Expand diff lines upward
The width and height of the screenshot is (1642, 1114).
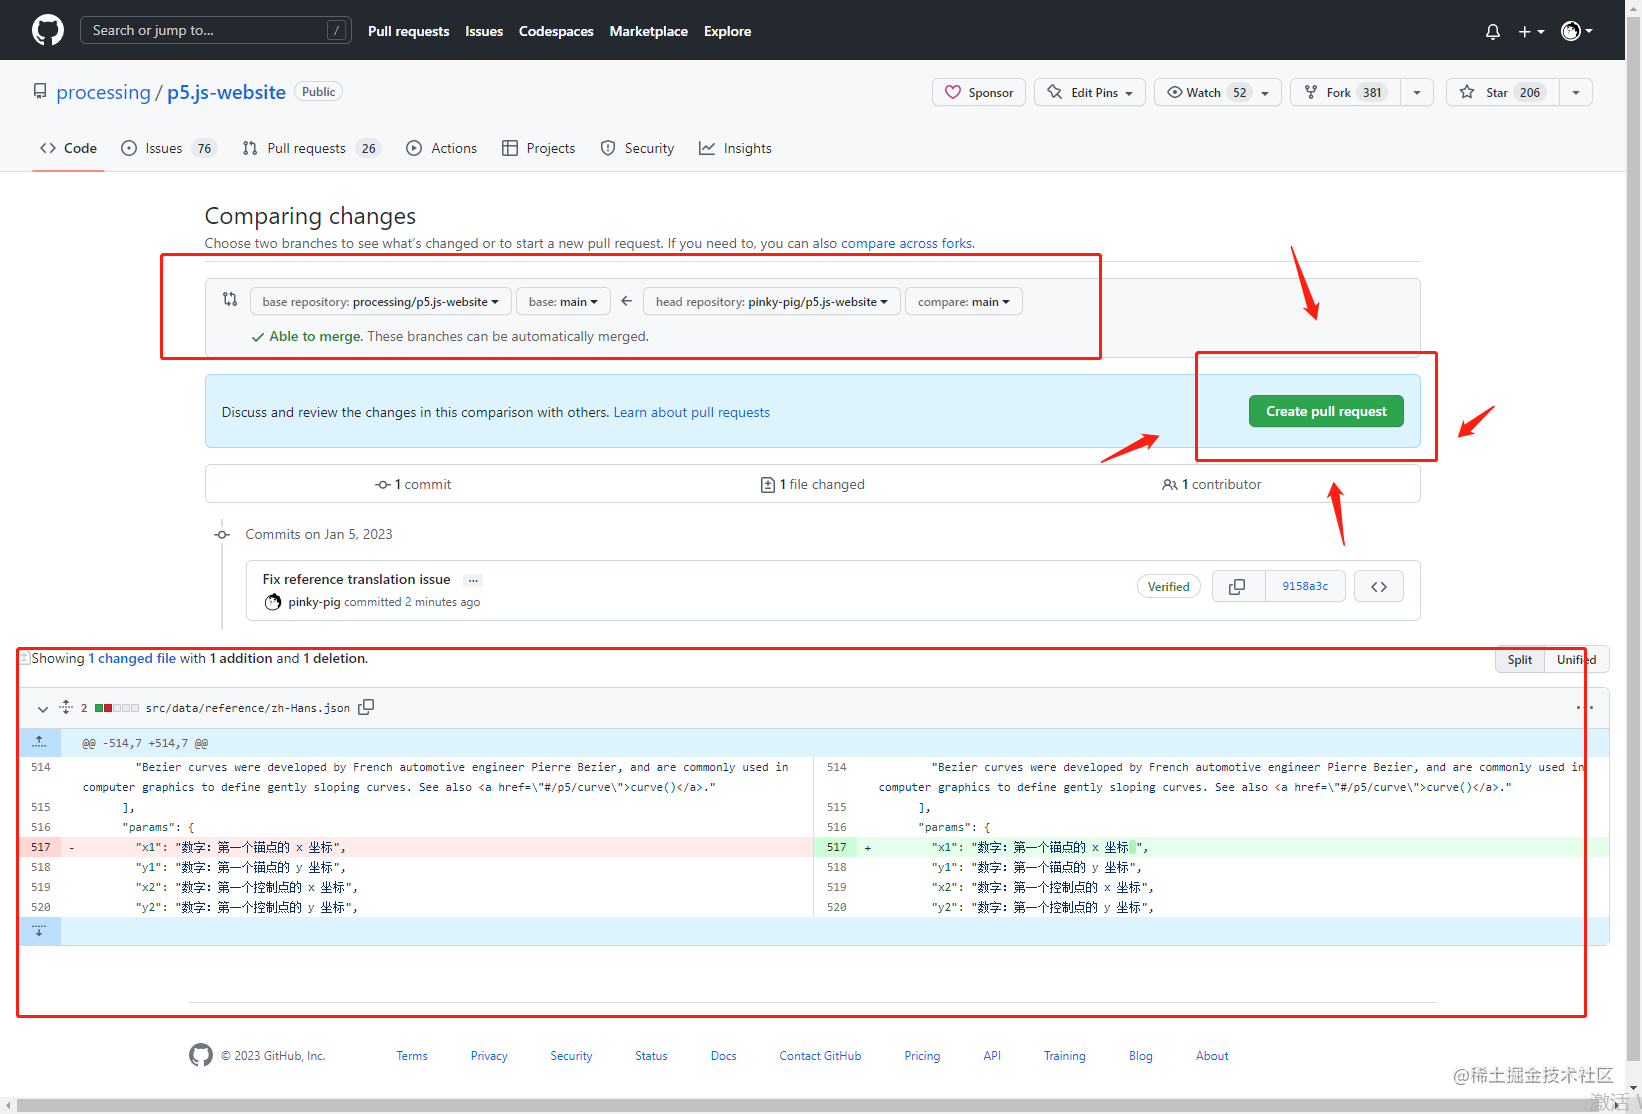pos(39,742)
